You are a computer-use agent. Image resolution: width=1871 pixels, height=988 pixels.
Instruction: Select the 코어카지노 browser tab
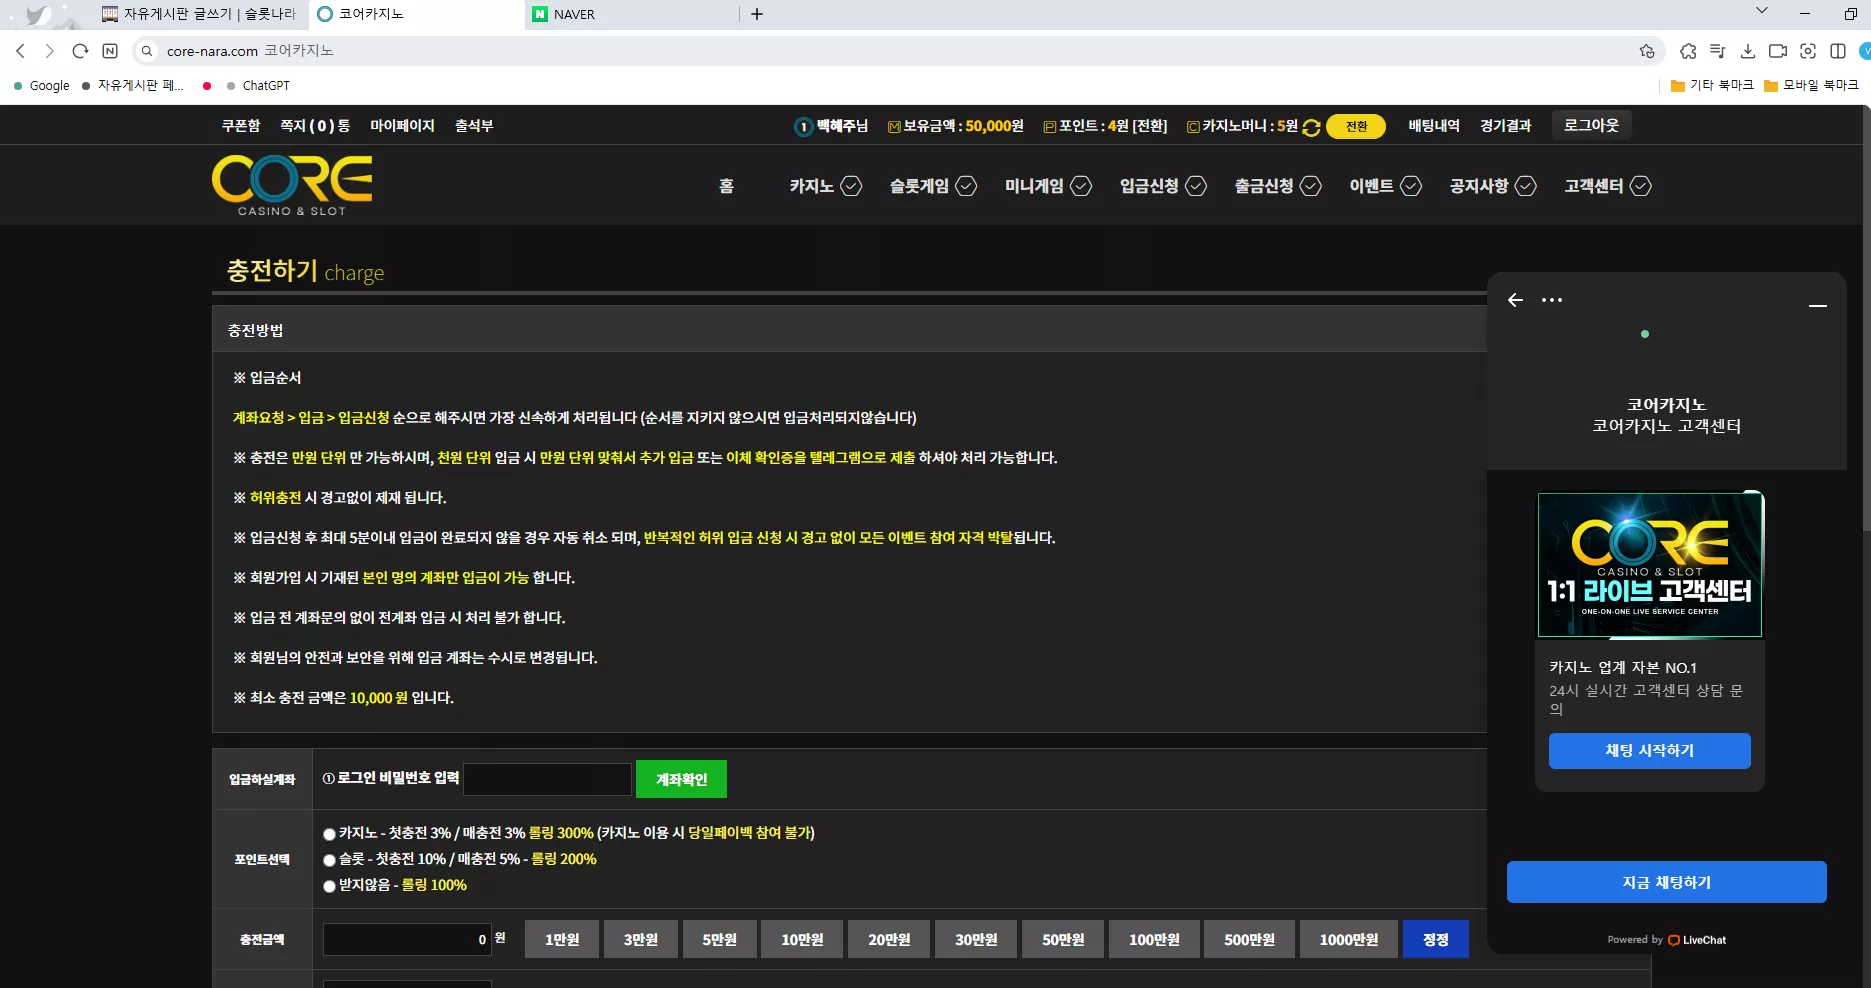coord(414,14)
